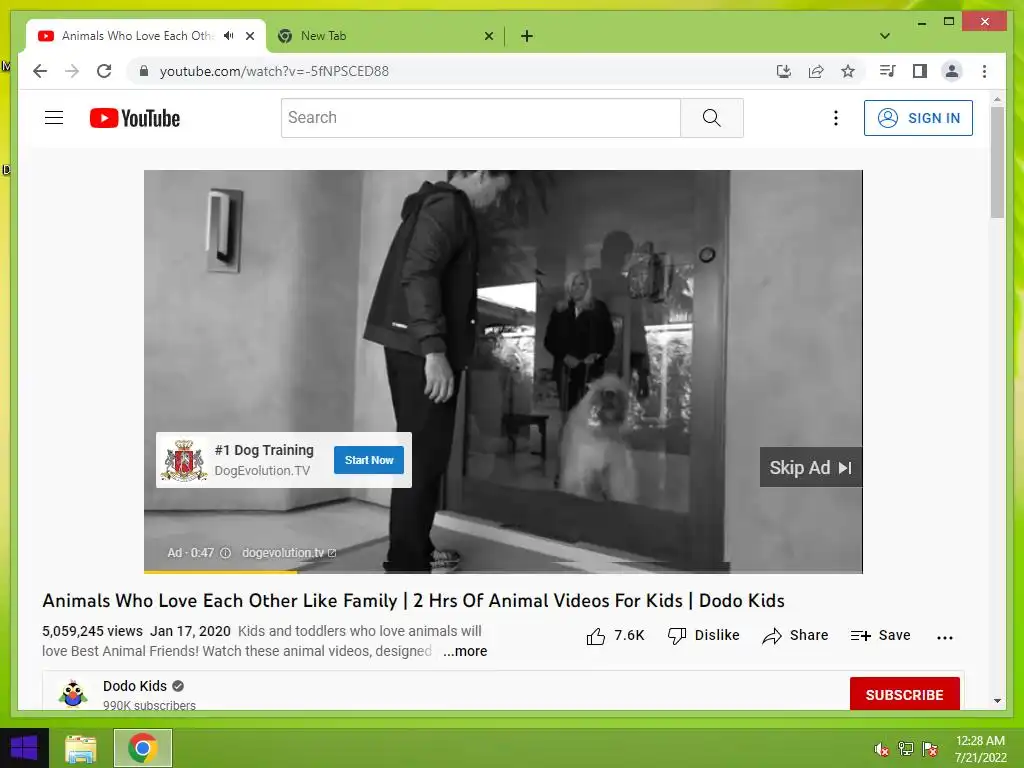Expand the tab search chevron
Viewport: 1024px width, 768px height.
pos(885,36)
